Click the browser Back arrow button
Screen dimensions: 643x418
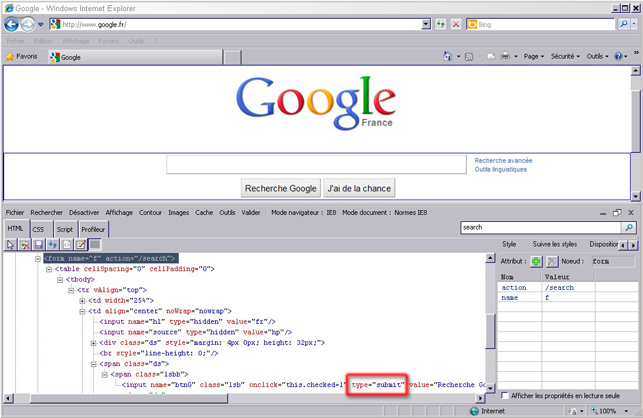click(11, 25)
